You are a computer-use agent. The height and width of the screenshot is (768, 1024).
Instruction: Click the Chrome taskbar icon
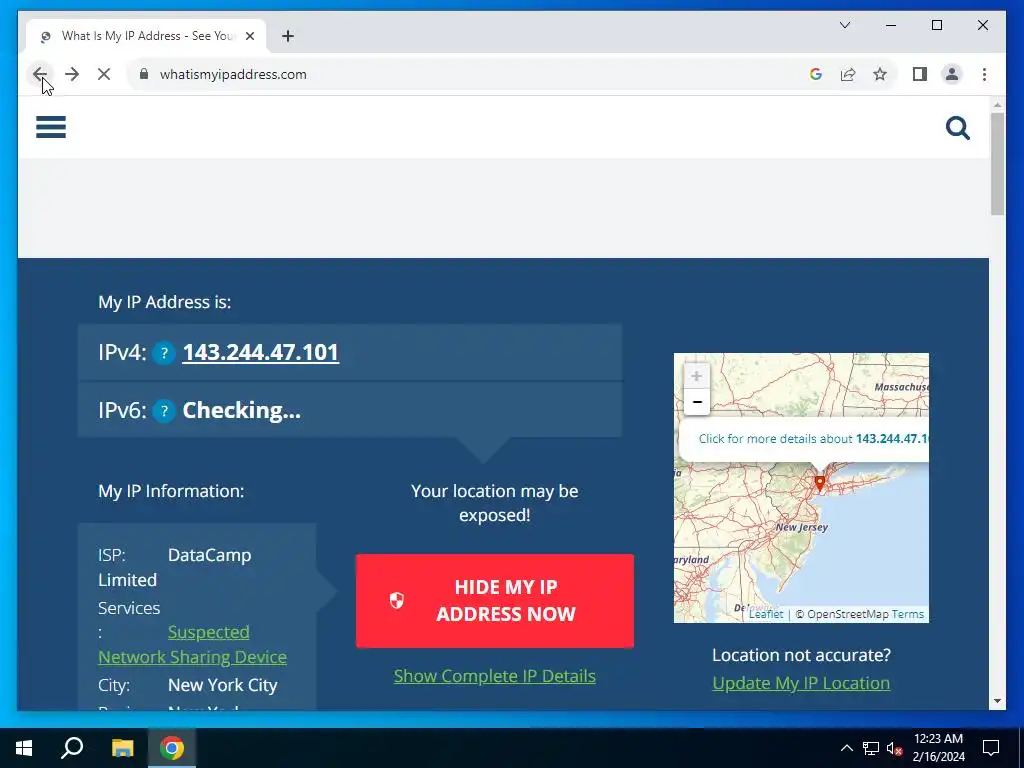point(172,748)
